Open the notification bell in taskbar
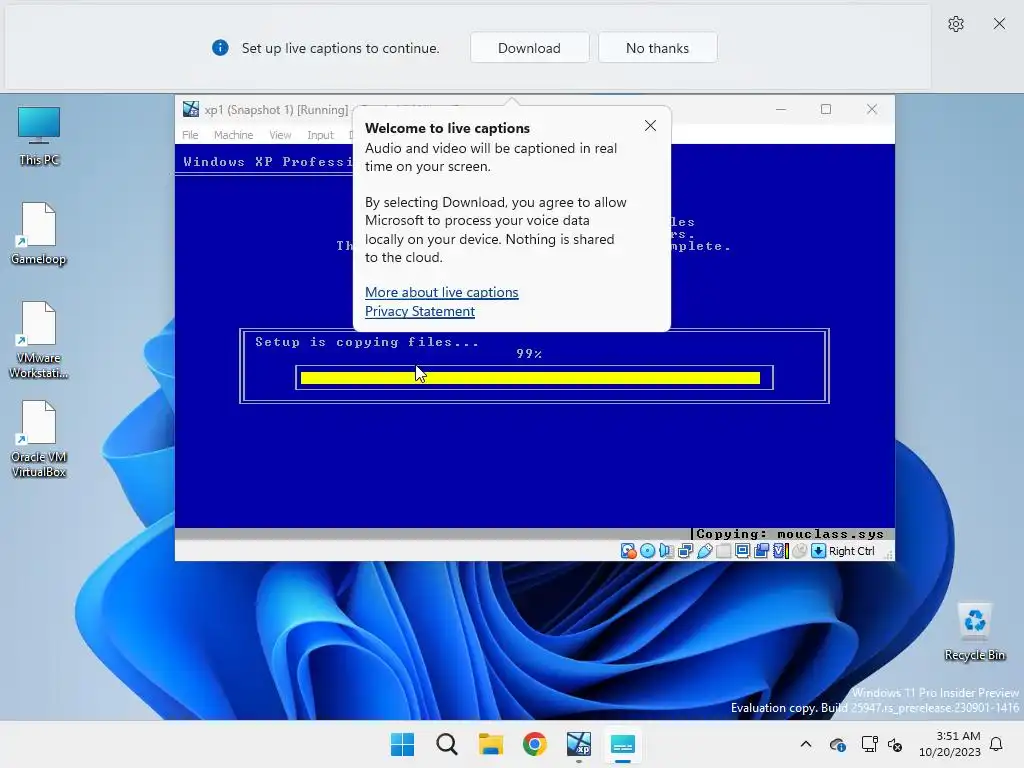1024x768 pixels. 997,744
